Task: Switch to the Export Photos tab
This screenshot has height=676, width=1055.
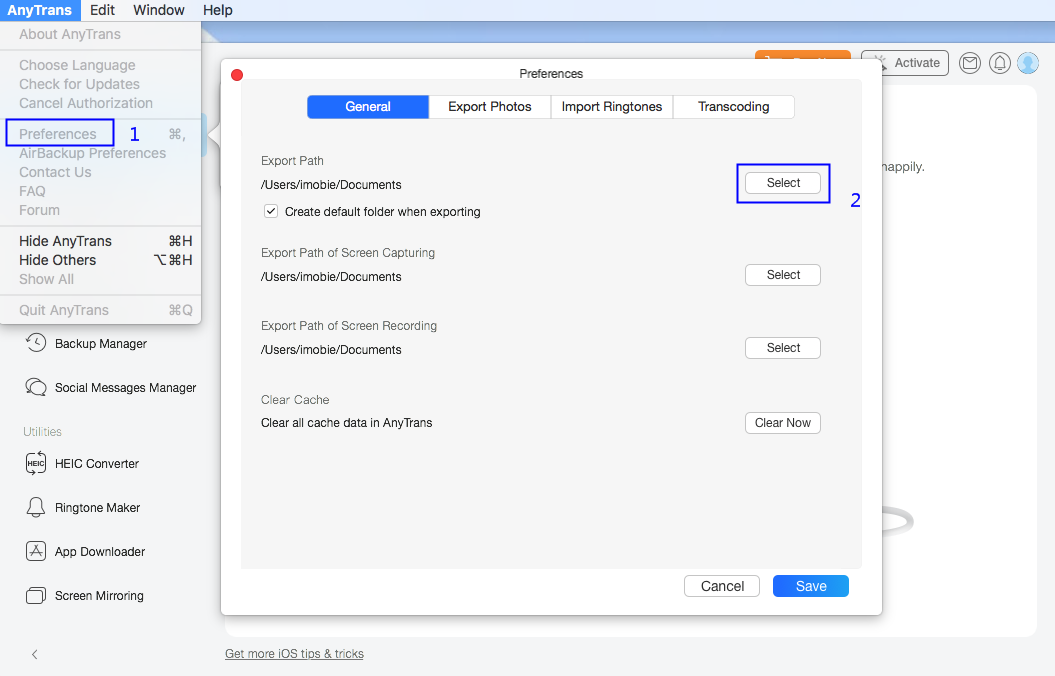Action: coord(490,107)
